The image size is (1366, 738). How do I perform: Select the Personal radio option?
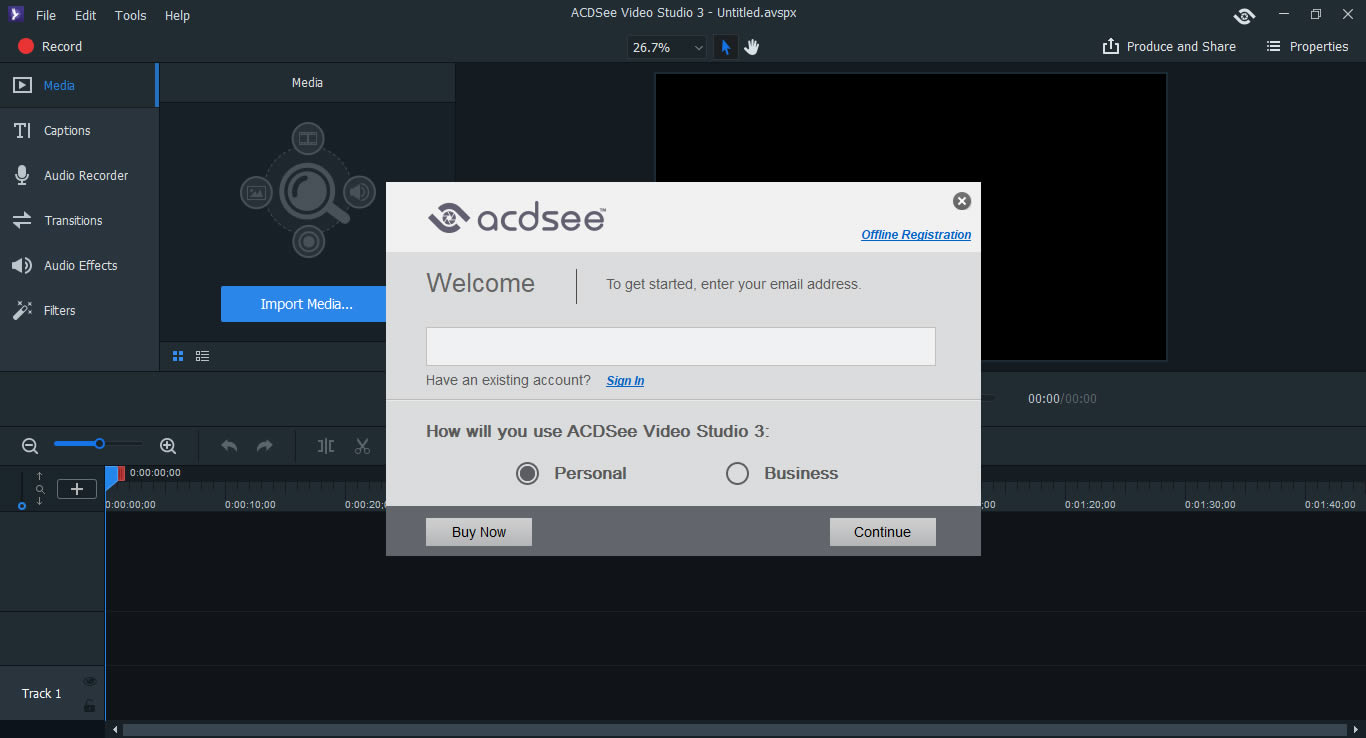tap(528, 474)
